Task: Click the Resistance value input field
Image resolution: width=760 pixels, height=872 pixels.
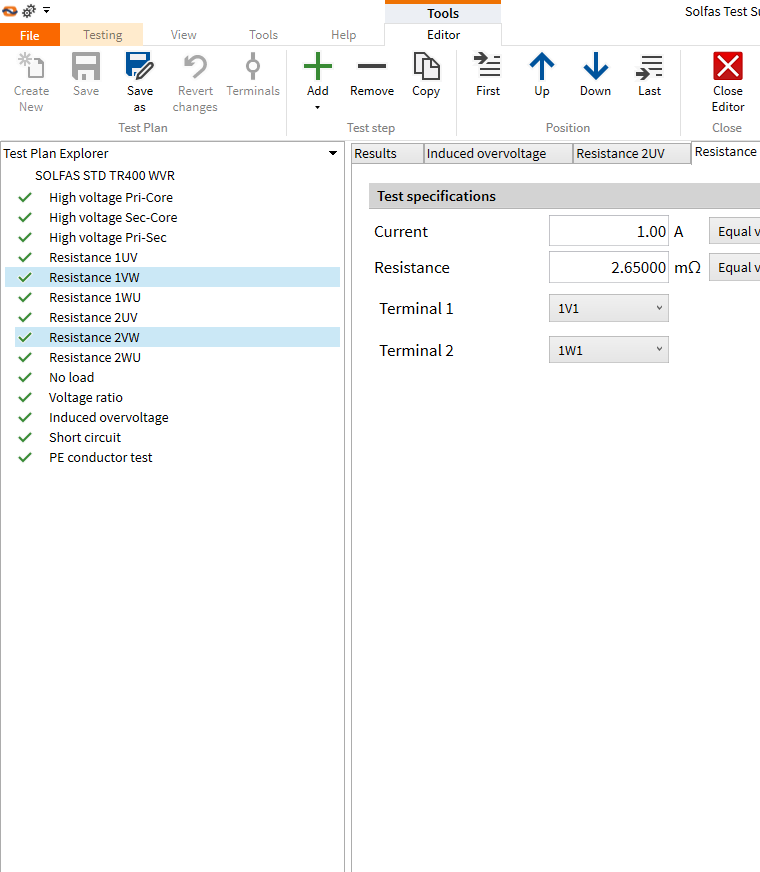Action: click(x=609, y=267)
